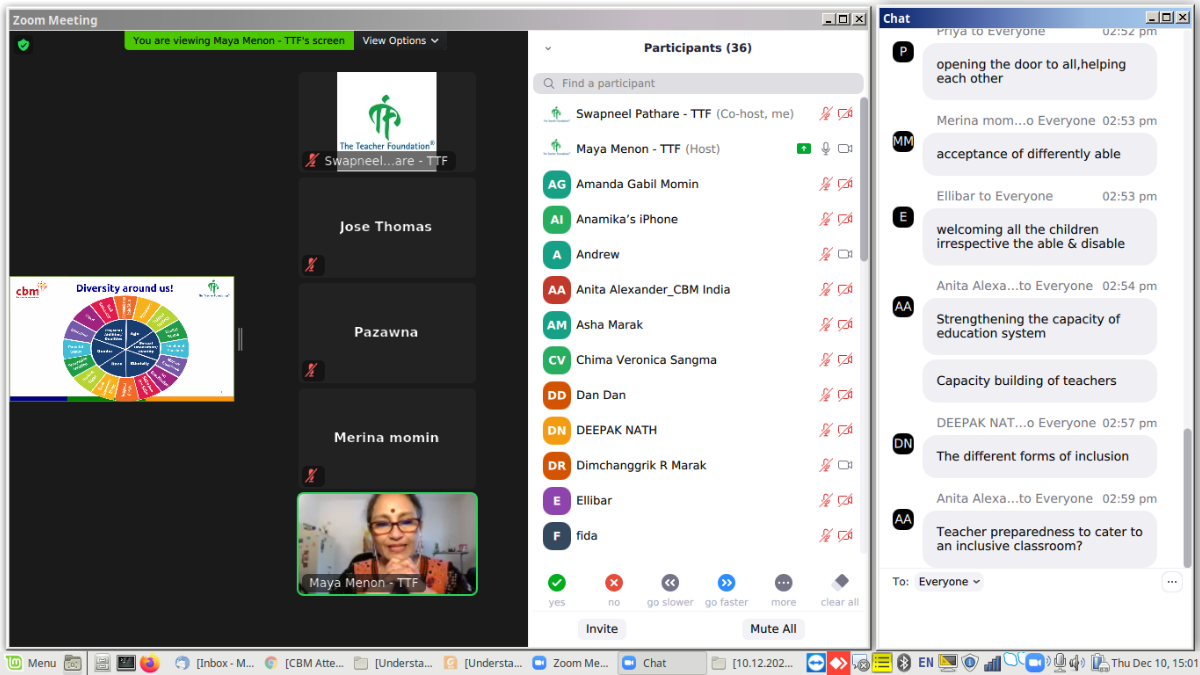Image resolution: width=1200 pixels, height=675 pixels.
Task: Click the Invite button
Action: click(x=602, y=629)
